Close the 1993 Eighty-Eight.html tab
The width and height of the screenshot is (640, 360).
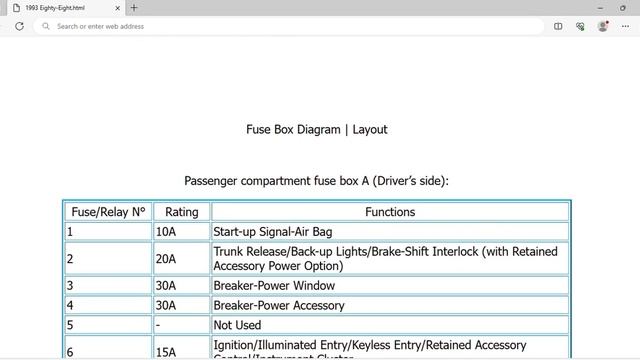tap(118, 8)
